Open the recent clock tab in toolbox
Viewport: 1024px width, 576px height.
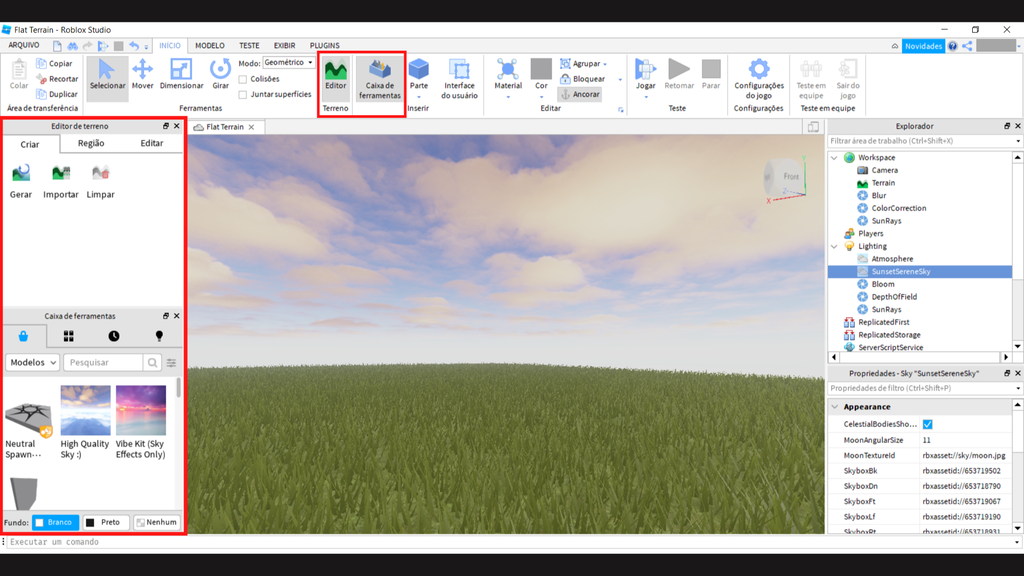[114, 336]
